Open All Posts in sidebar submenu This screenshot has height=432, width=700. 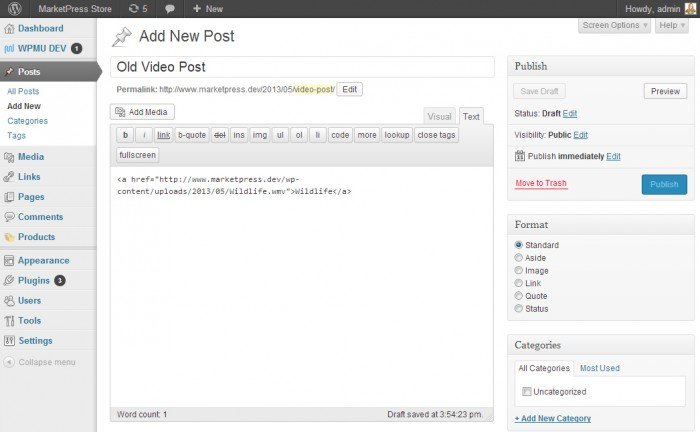(23, 91)
